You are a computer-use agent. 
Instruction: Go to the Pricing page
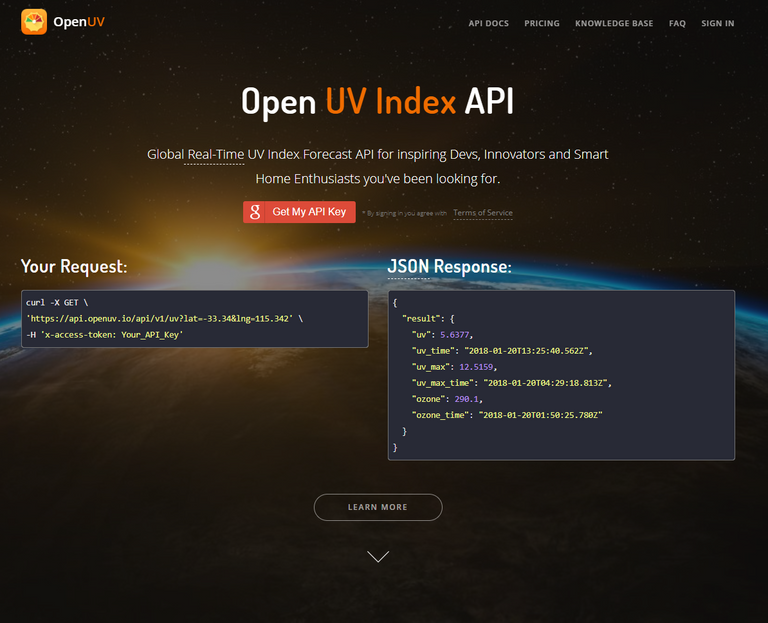(x=542, y=24)
